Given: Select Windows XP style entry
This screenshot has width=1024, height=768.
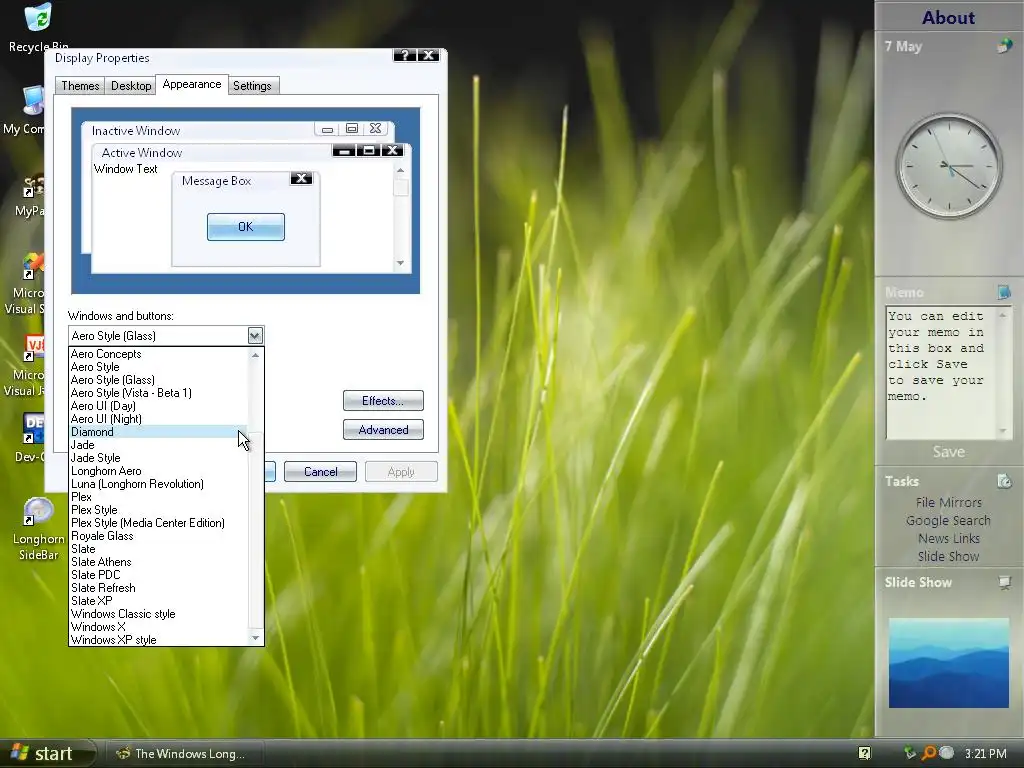Looking at the screenshot, I should (159, 640).
